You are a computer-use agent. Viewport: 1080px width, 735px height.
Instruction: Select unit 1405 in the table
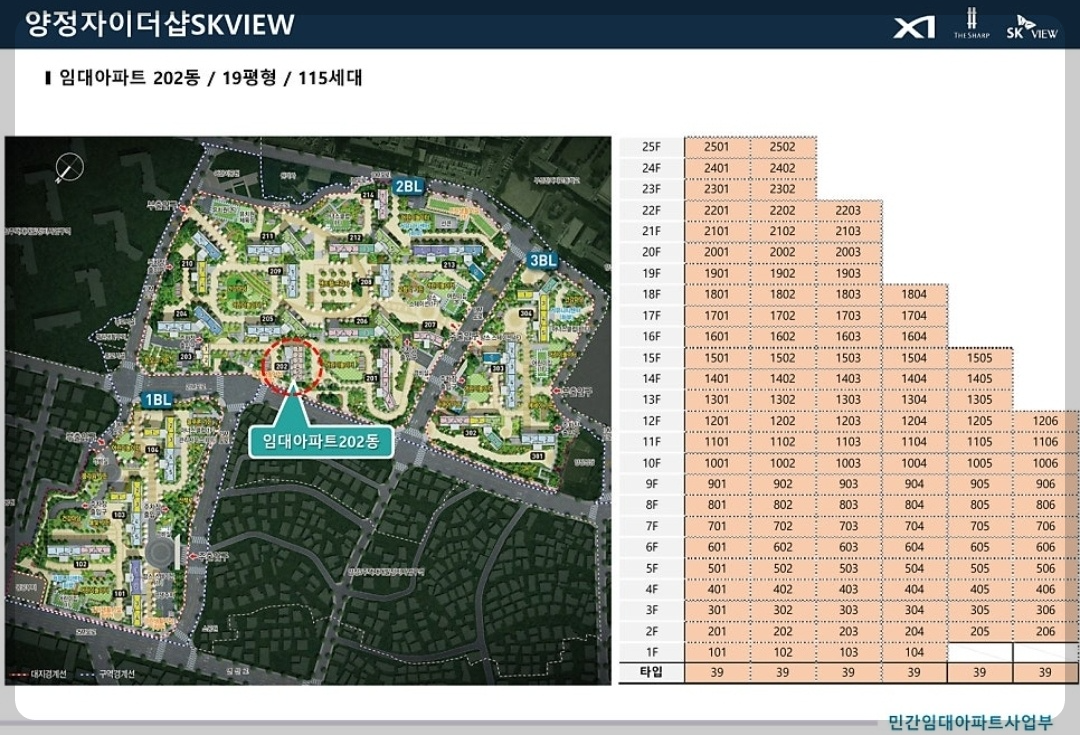tap(980, 378)
